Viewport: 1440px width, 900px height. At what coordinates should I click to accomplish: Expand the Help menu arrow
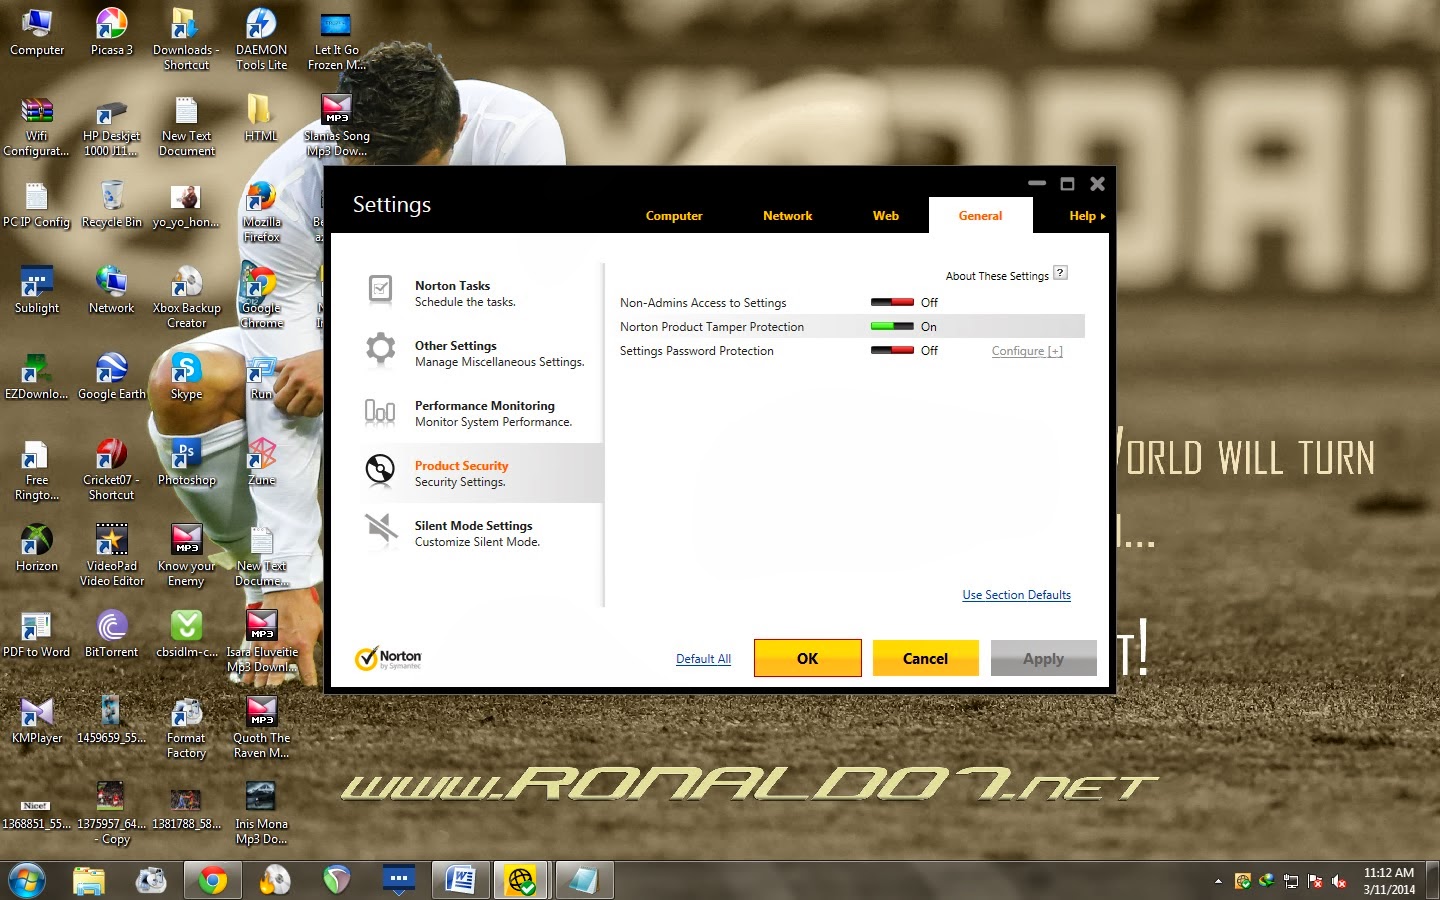tap(1103, 216)
